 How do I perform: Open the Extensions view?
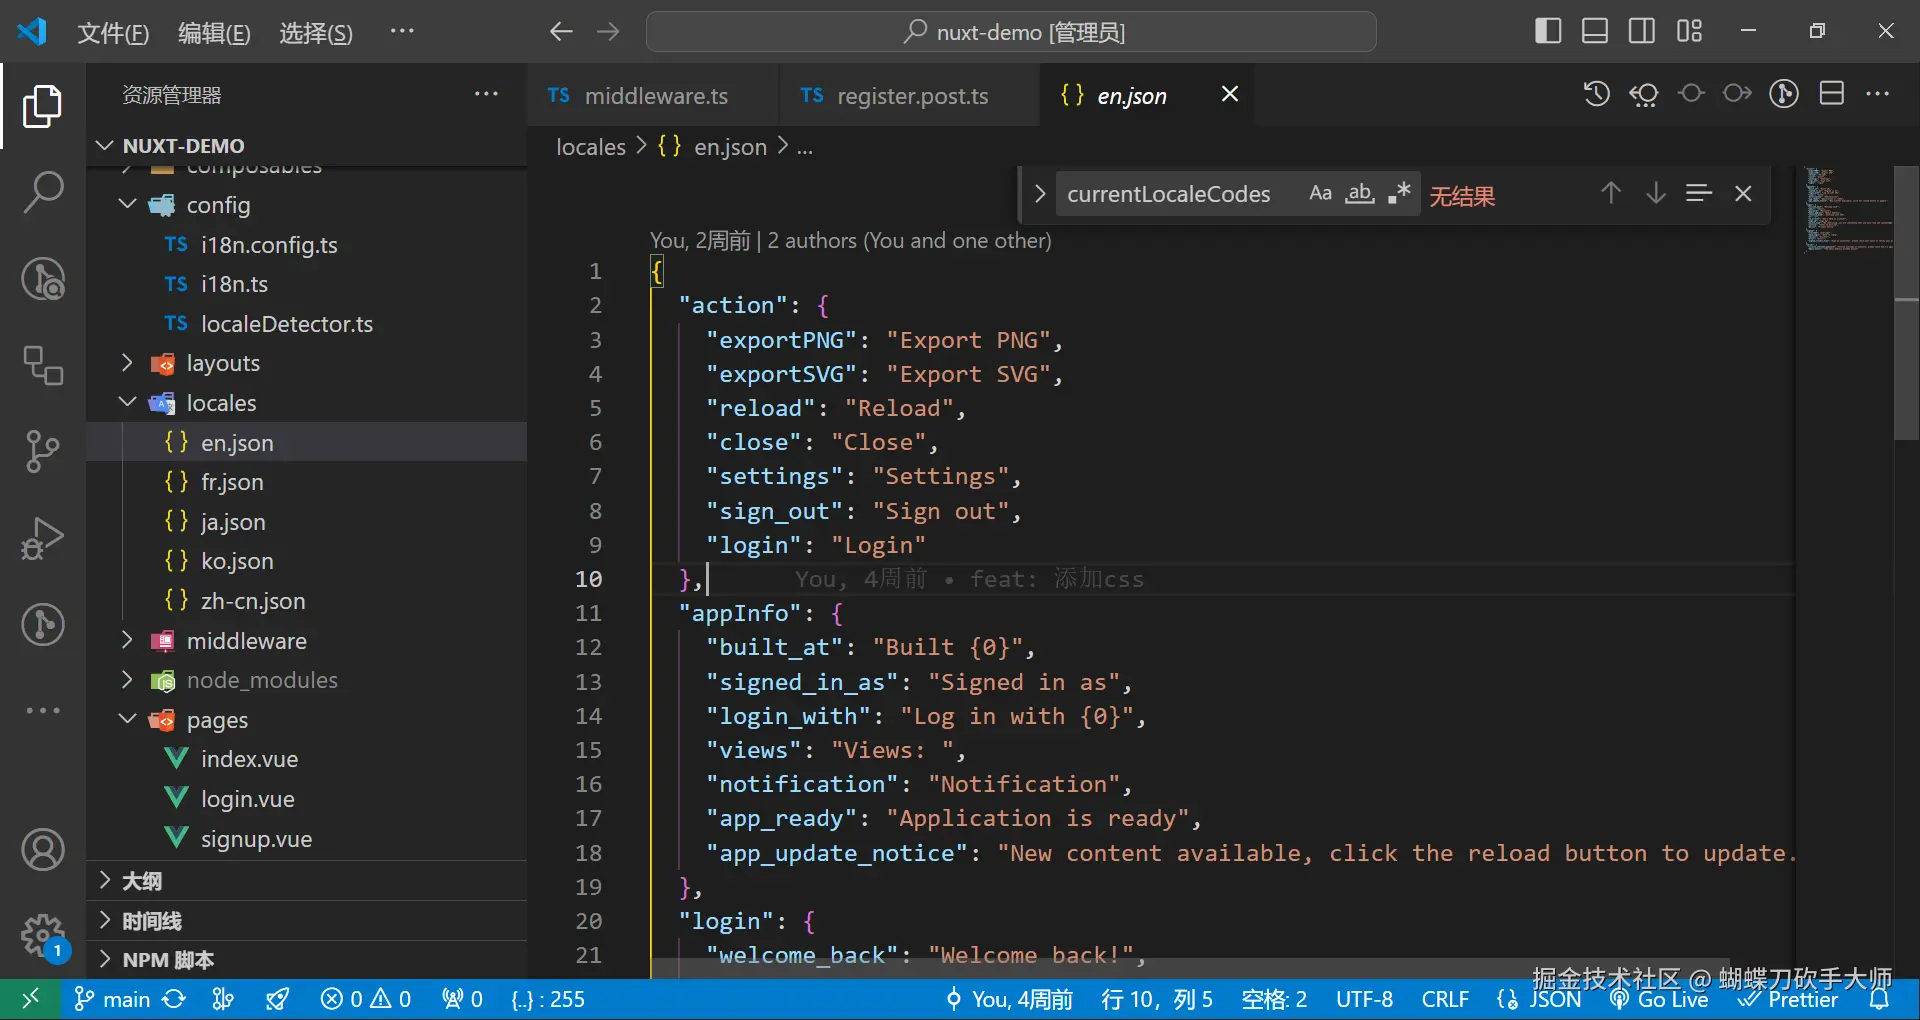coord(43,366)
